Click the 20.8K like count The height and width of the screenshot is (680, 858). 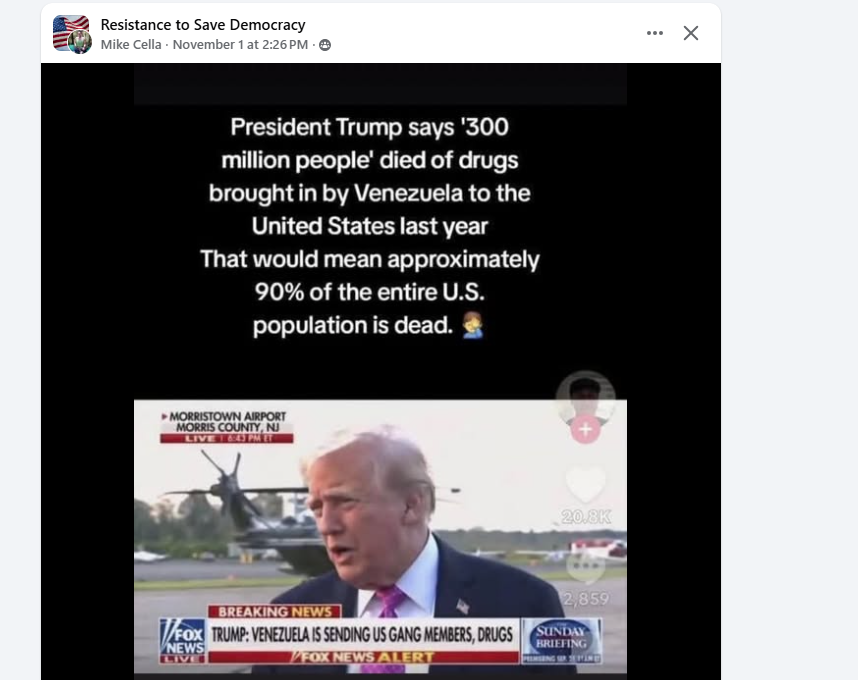[585, 516]
